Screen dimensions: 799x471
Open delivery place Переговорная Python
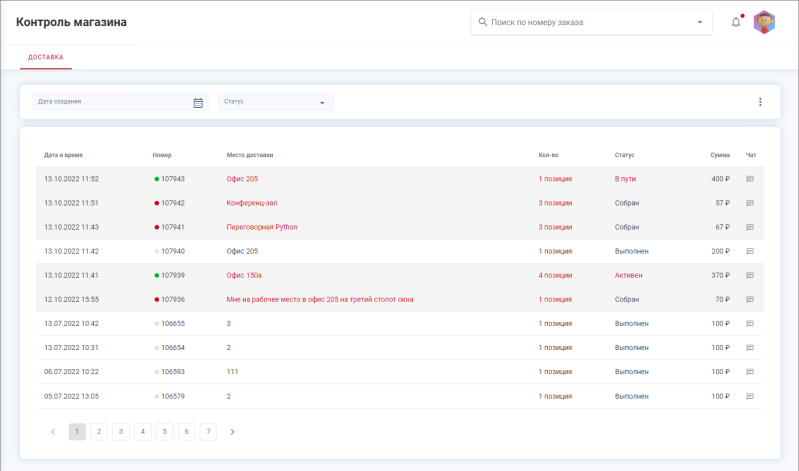[x=262, y=227]
